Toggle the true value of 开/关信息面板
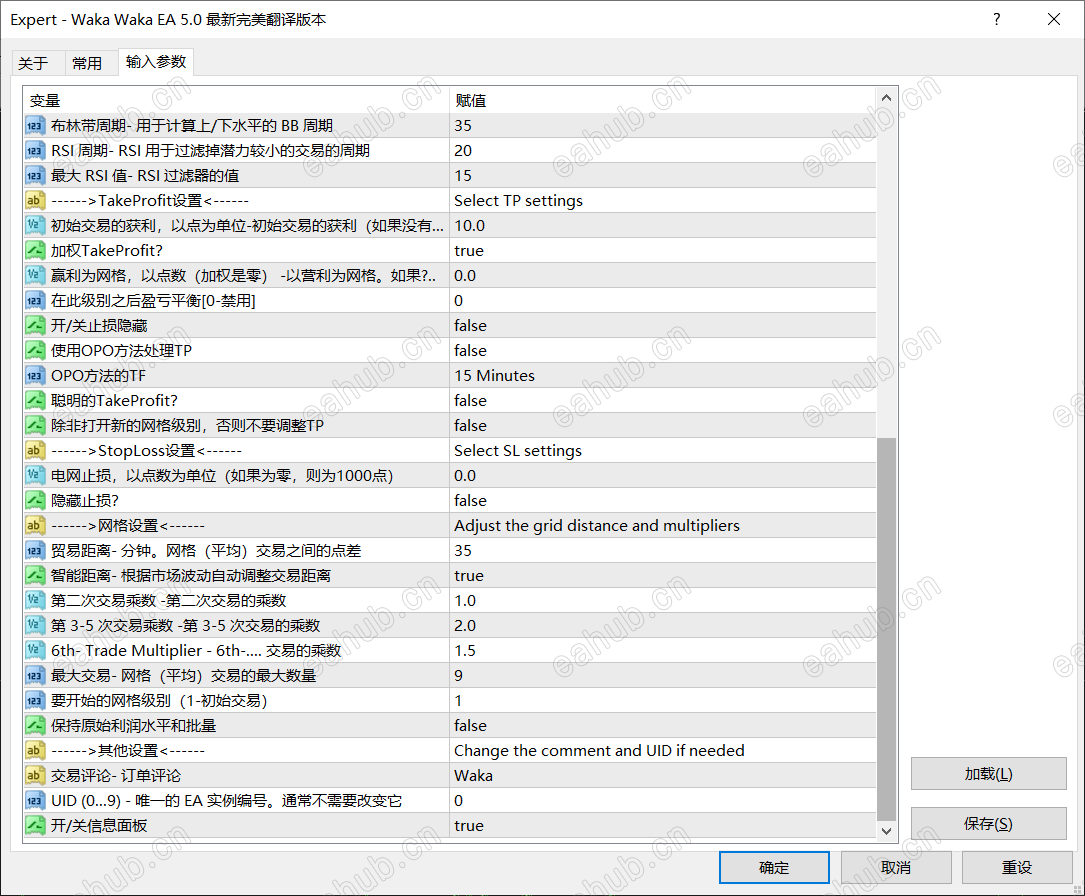The image size is (1085, 896). pos(663,825)
